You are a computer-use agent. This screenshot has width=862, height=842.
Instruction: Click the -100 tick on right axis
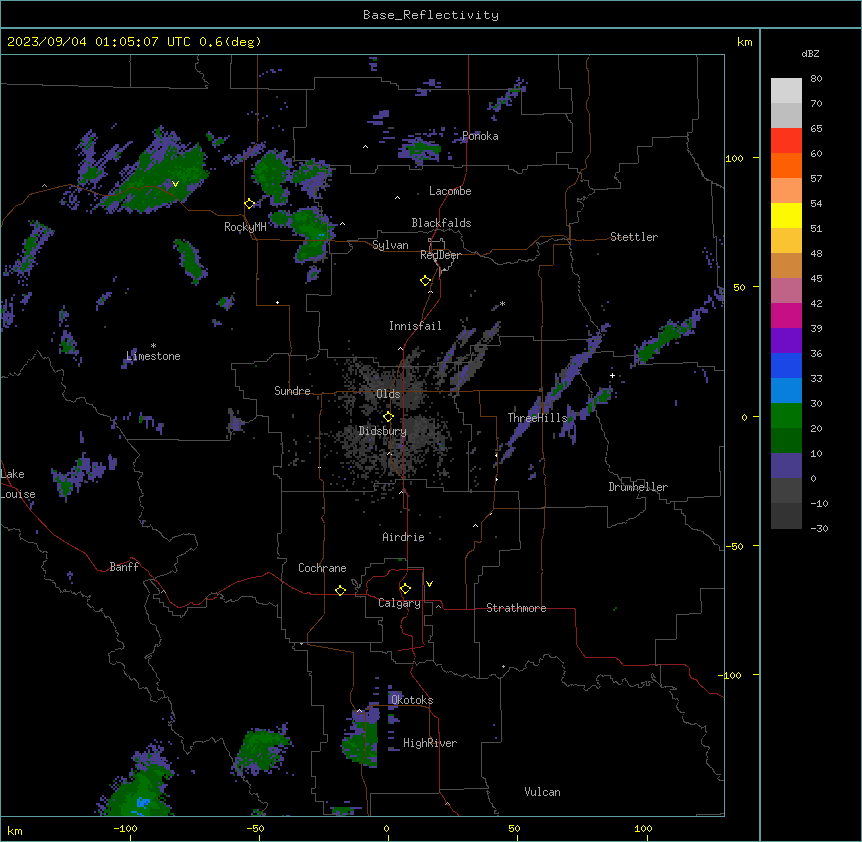click(731, 675)
